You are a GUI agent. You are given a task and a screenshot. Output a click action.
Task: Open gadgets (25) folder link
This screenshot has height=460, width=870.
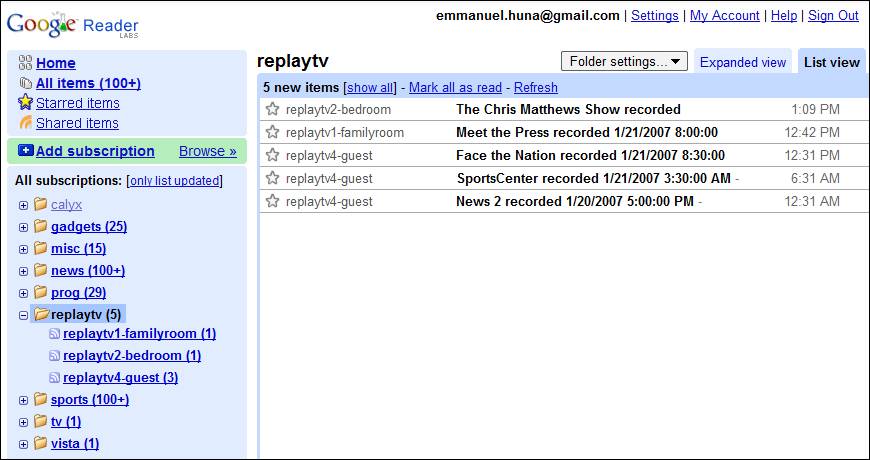(89, 226)
